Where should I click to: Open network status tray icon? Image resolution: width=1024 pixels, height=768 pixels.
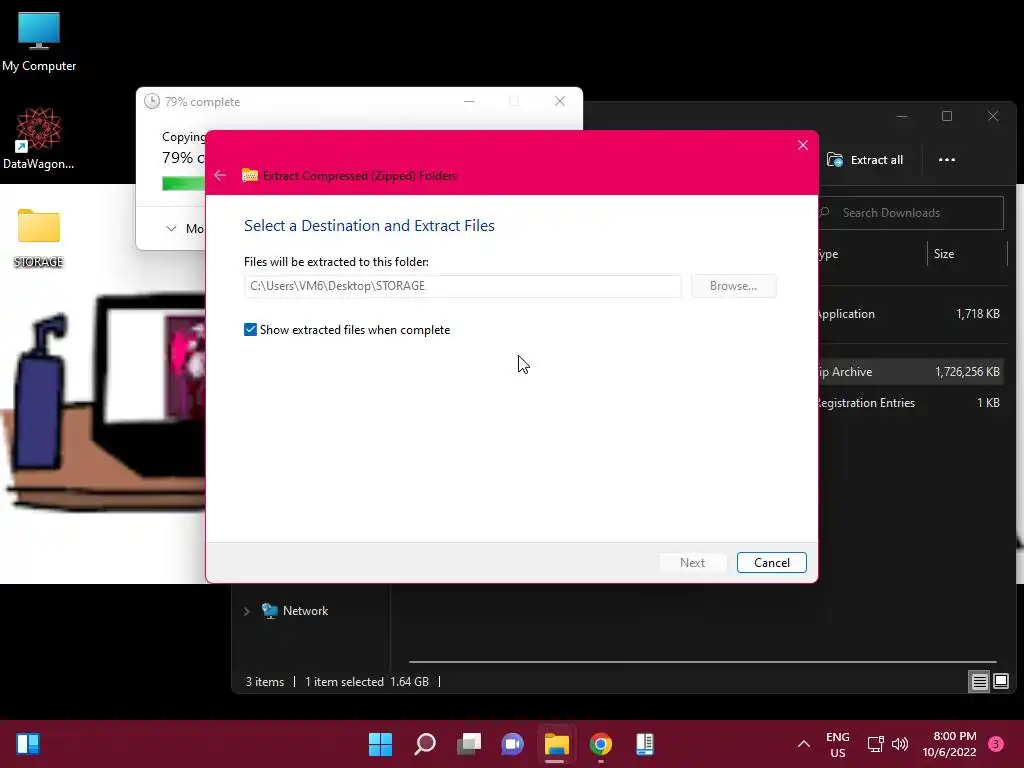click(875, 744)
